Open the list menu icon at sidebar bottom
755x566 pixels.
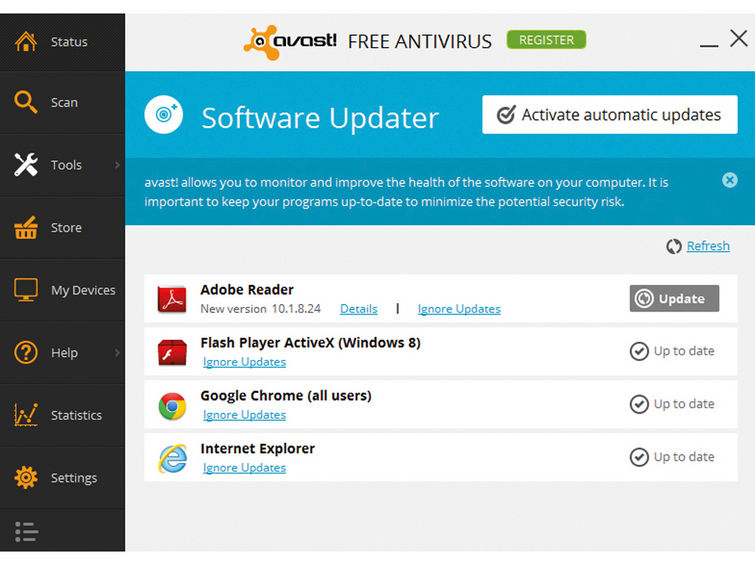(26, 532)
